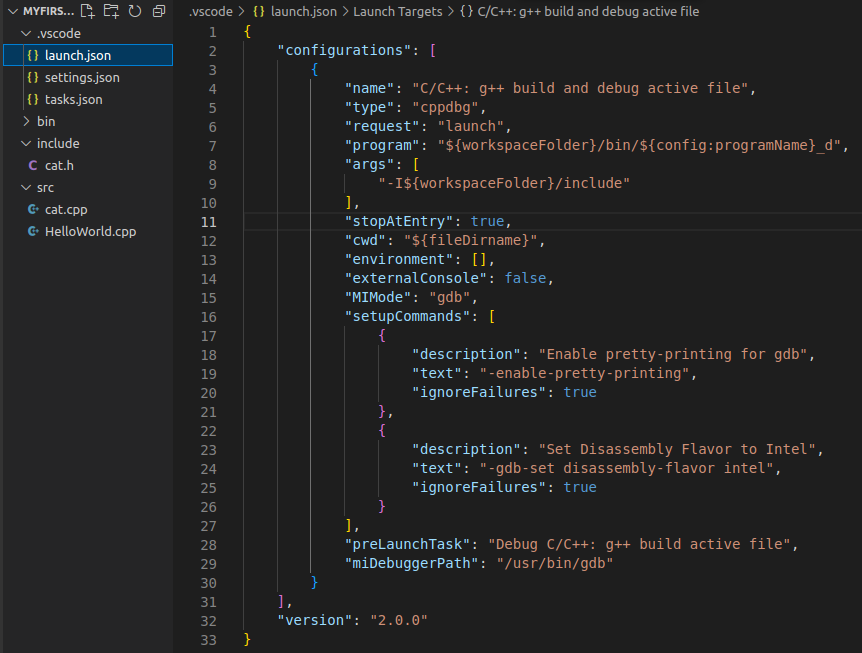Click the C++ icon beside cat.cpp
Image resolution: width=862 pixels, height=653 pixels.
coord(33,209)
